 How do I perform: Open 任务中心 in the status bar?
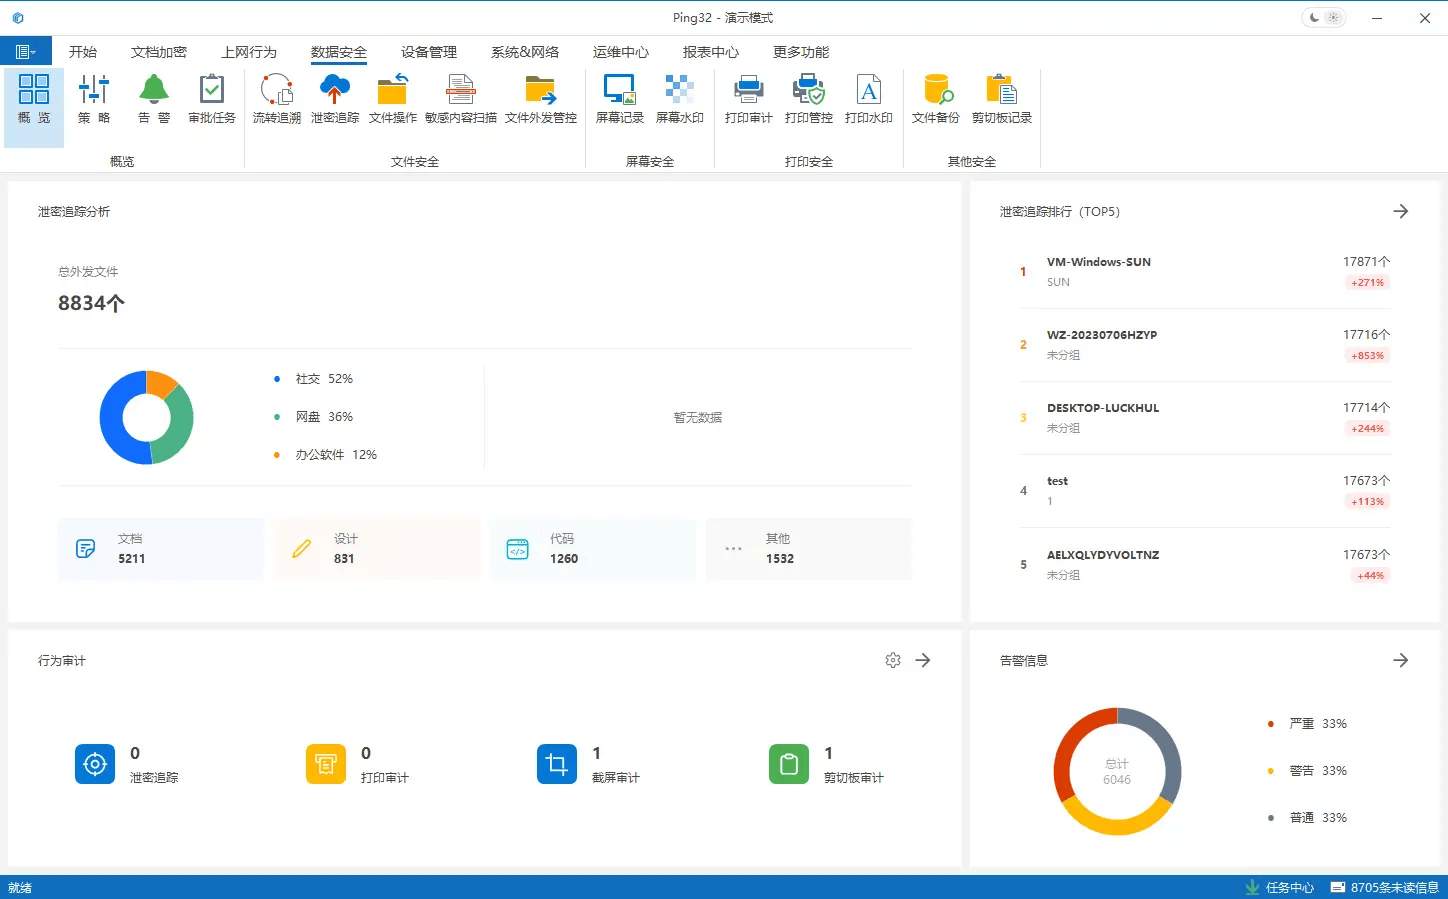point(1280,887)
